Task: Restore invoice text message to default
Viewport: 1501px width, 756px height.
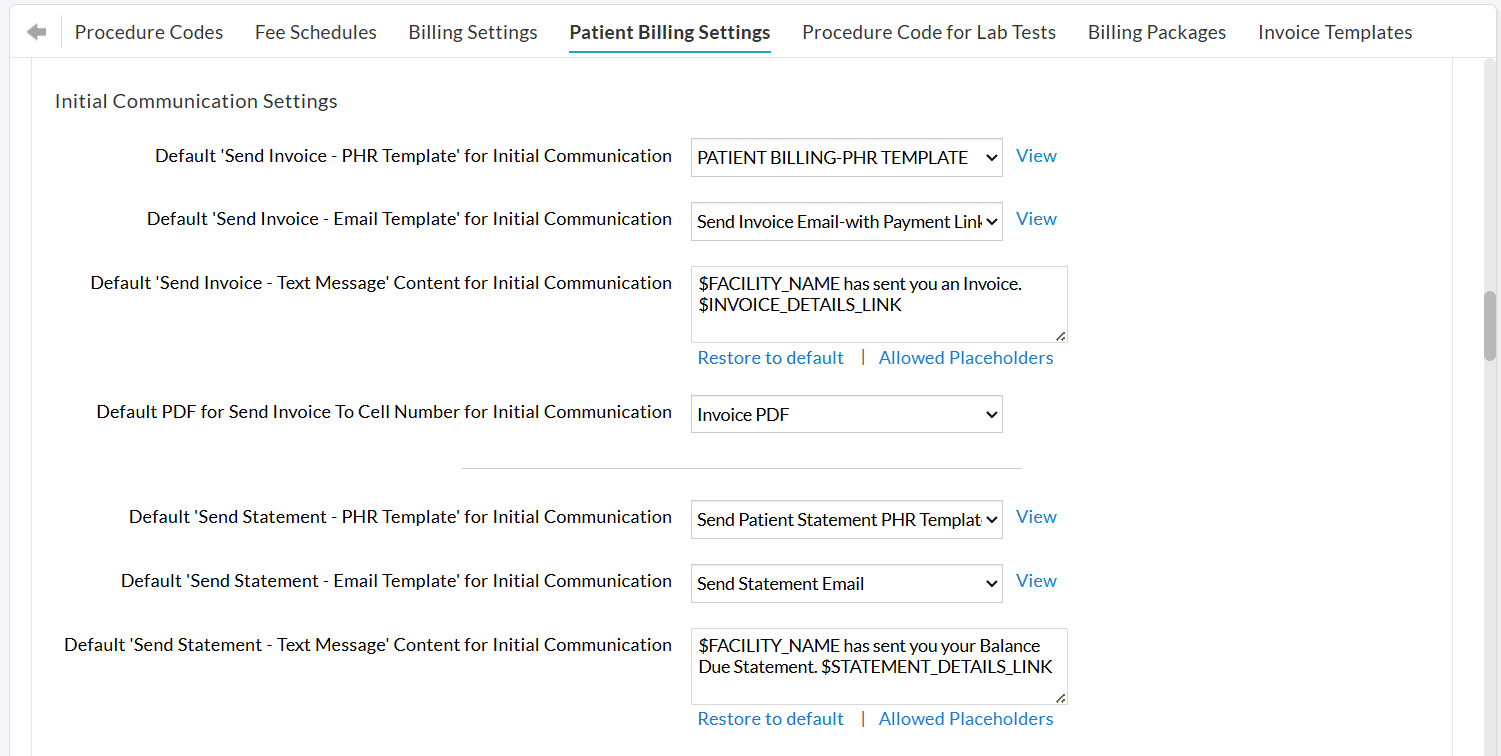Action: [x=770, y=358]
